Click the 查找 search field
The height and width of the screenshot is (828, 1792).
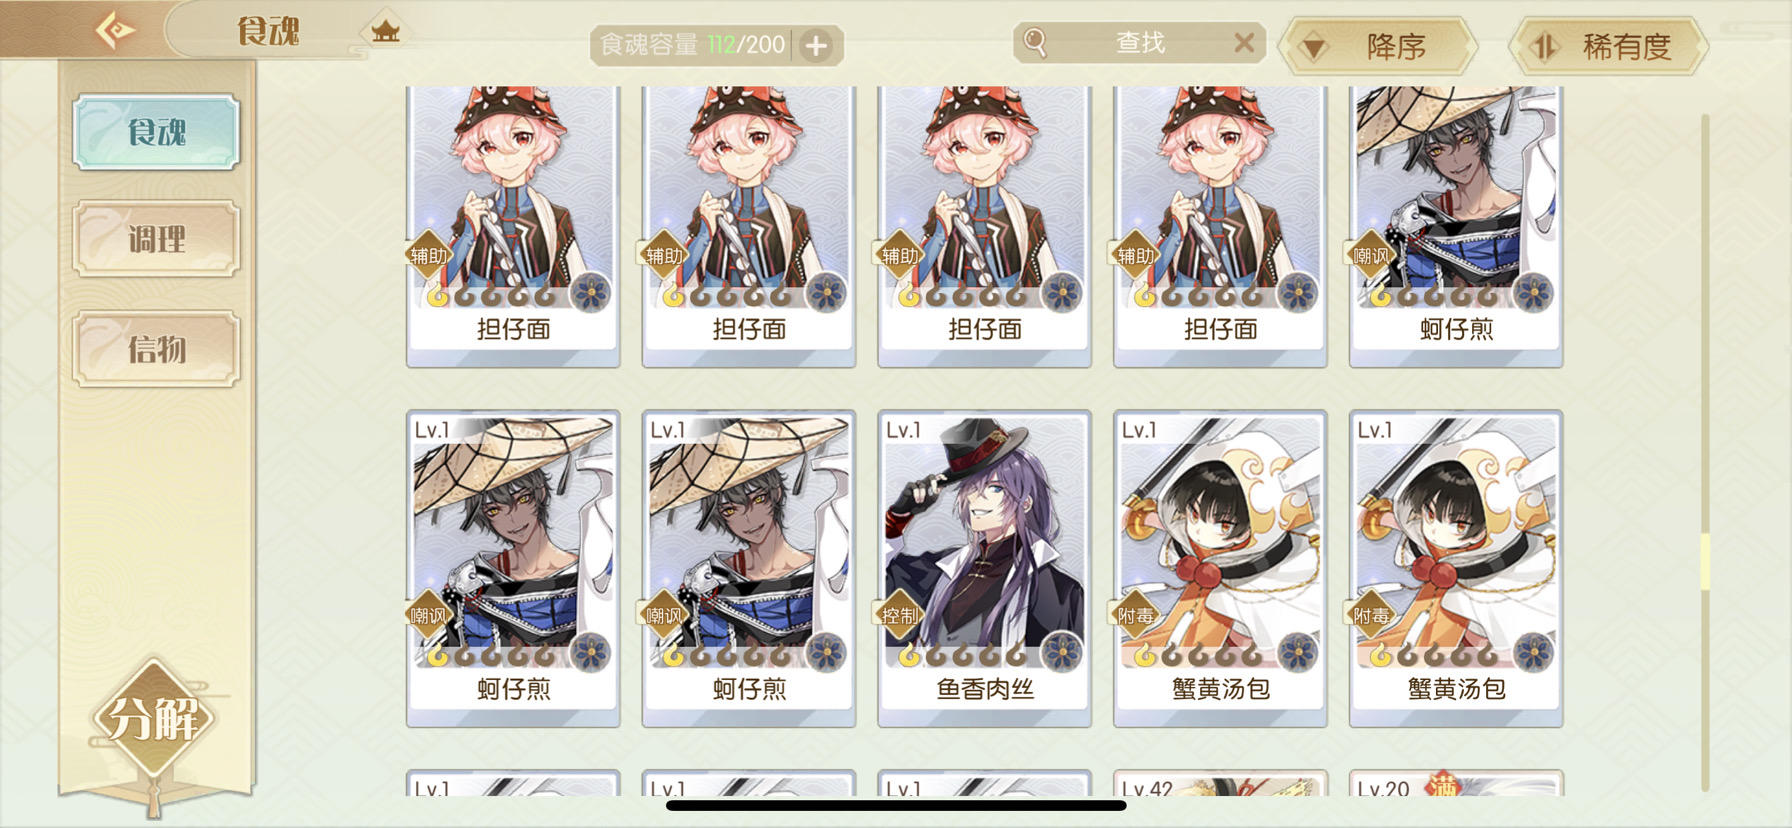[1140, 42]
